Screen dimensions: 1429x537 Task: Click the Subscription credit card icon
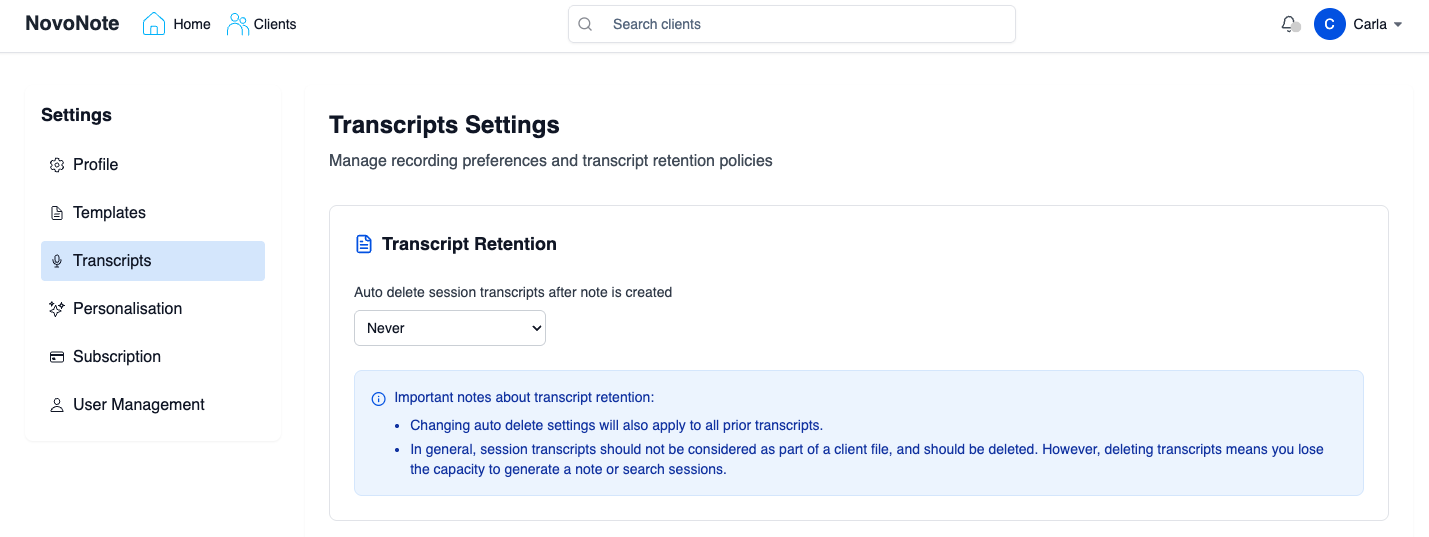(x=57, y=357)
